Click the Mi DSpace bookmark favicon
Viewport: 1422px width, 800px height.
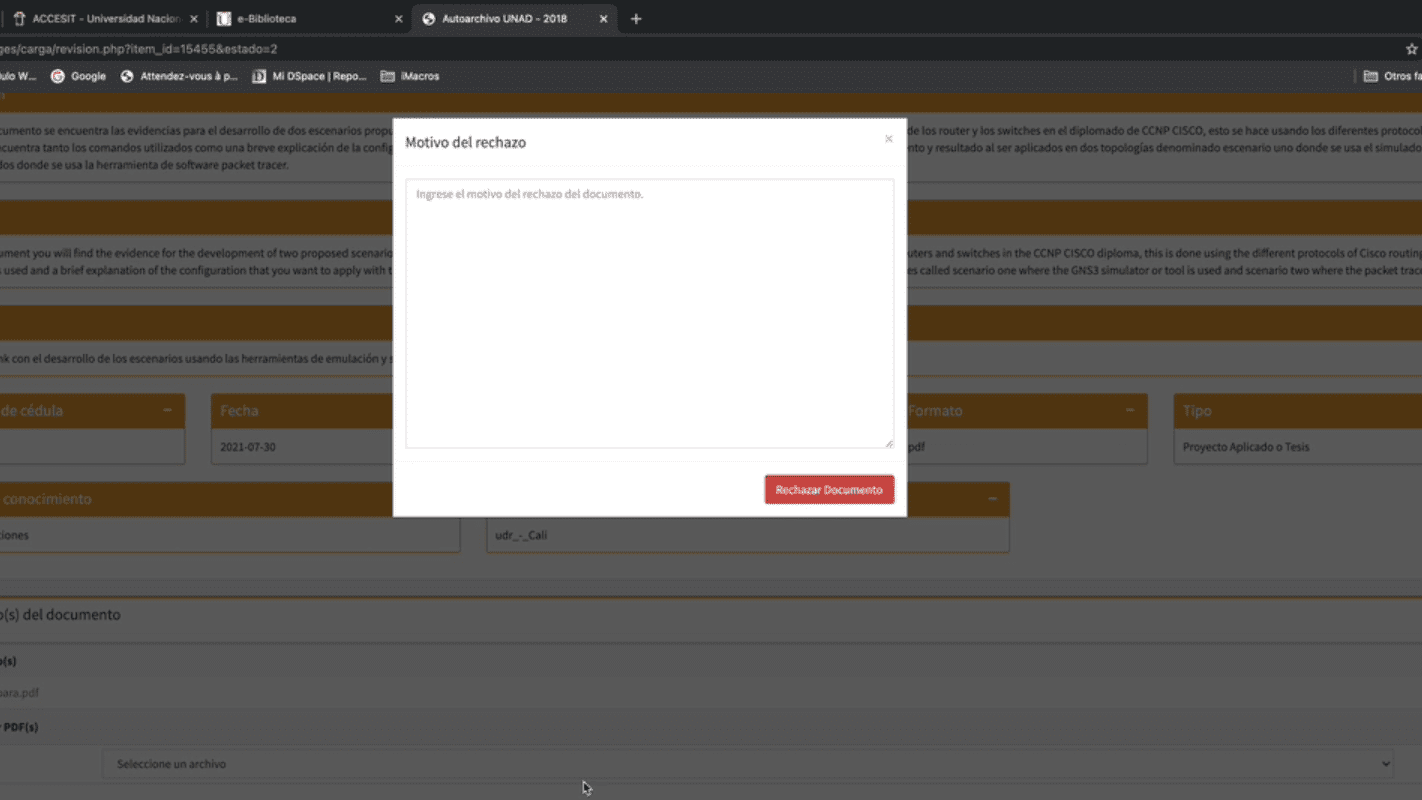259,76
